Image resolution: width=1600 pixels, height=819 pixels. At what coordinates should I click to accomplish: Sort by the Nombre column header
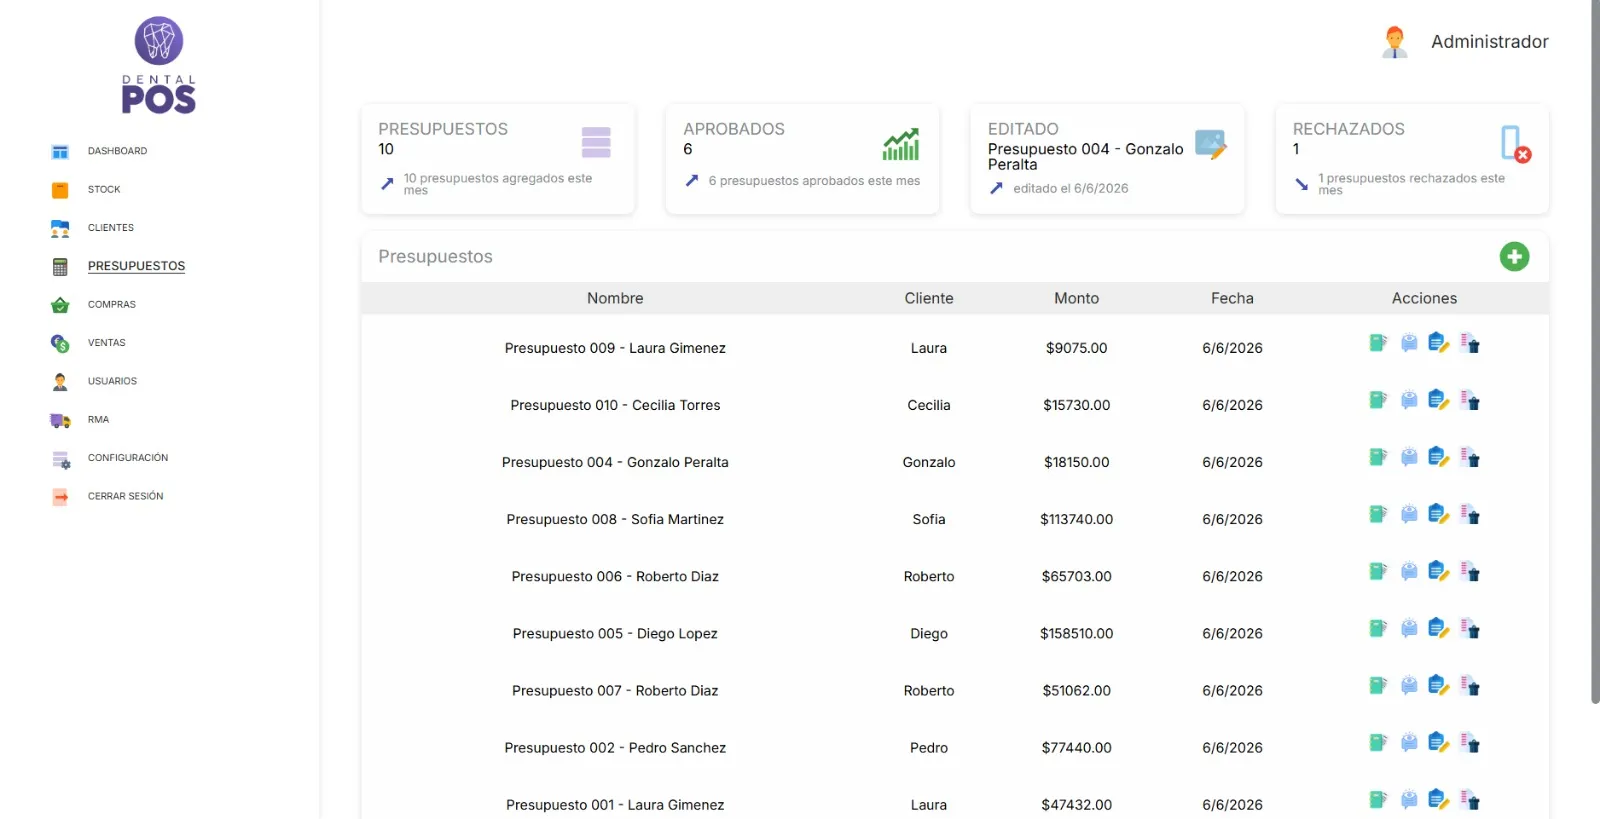coord(615,298)
